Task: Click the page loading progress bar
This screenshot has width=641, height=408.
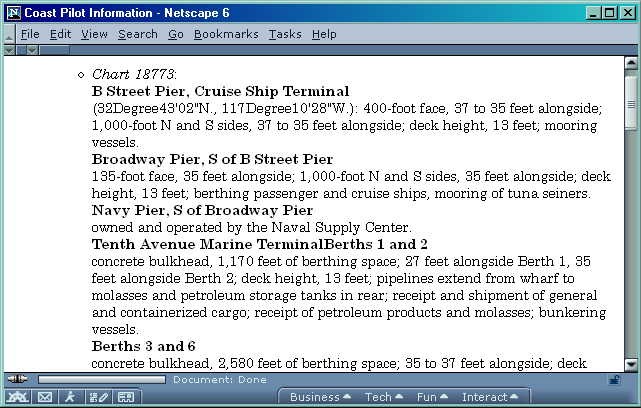Action: pos(102,380)
